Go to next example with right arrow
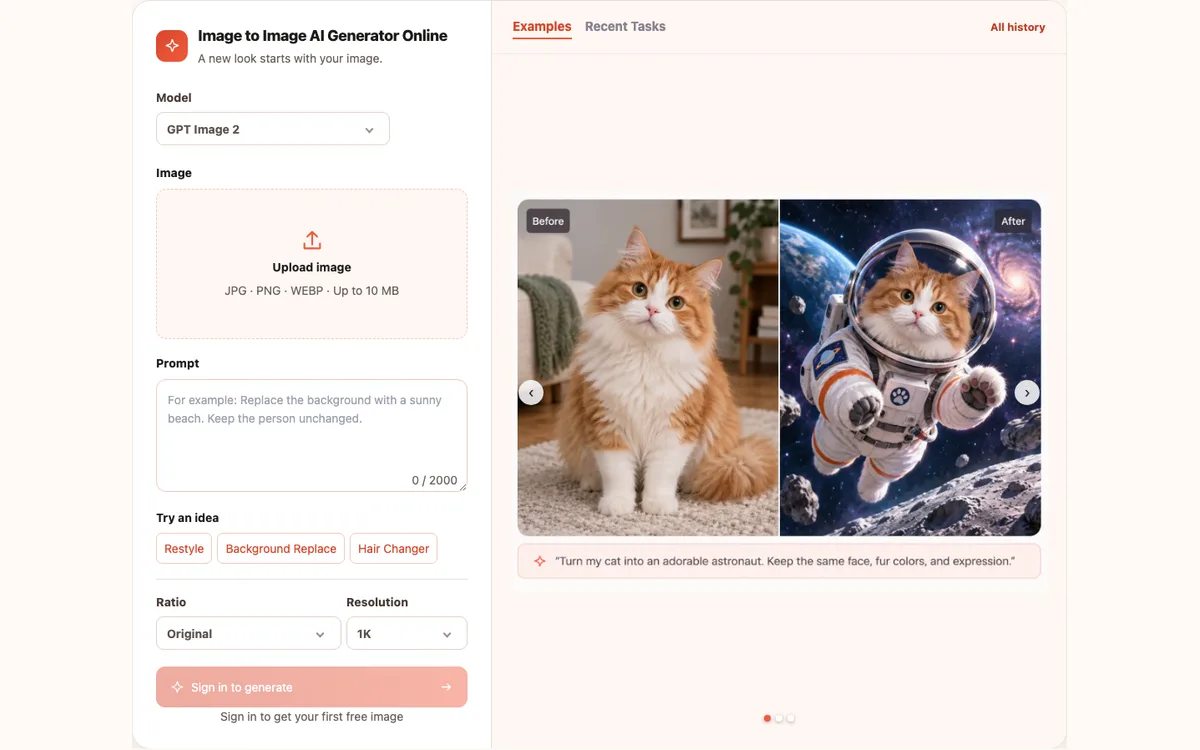The image size is (1200, 750). [x=1027, y=393]
